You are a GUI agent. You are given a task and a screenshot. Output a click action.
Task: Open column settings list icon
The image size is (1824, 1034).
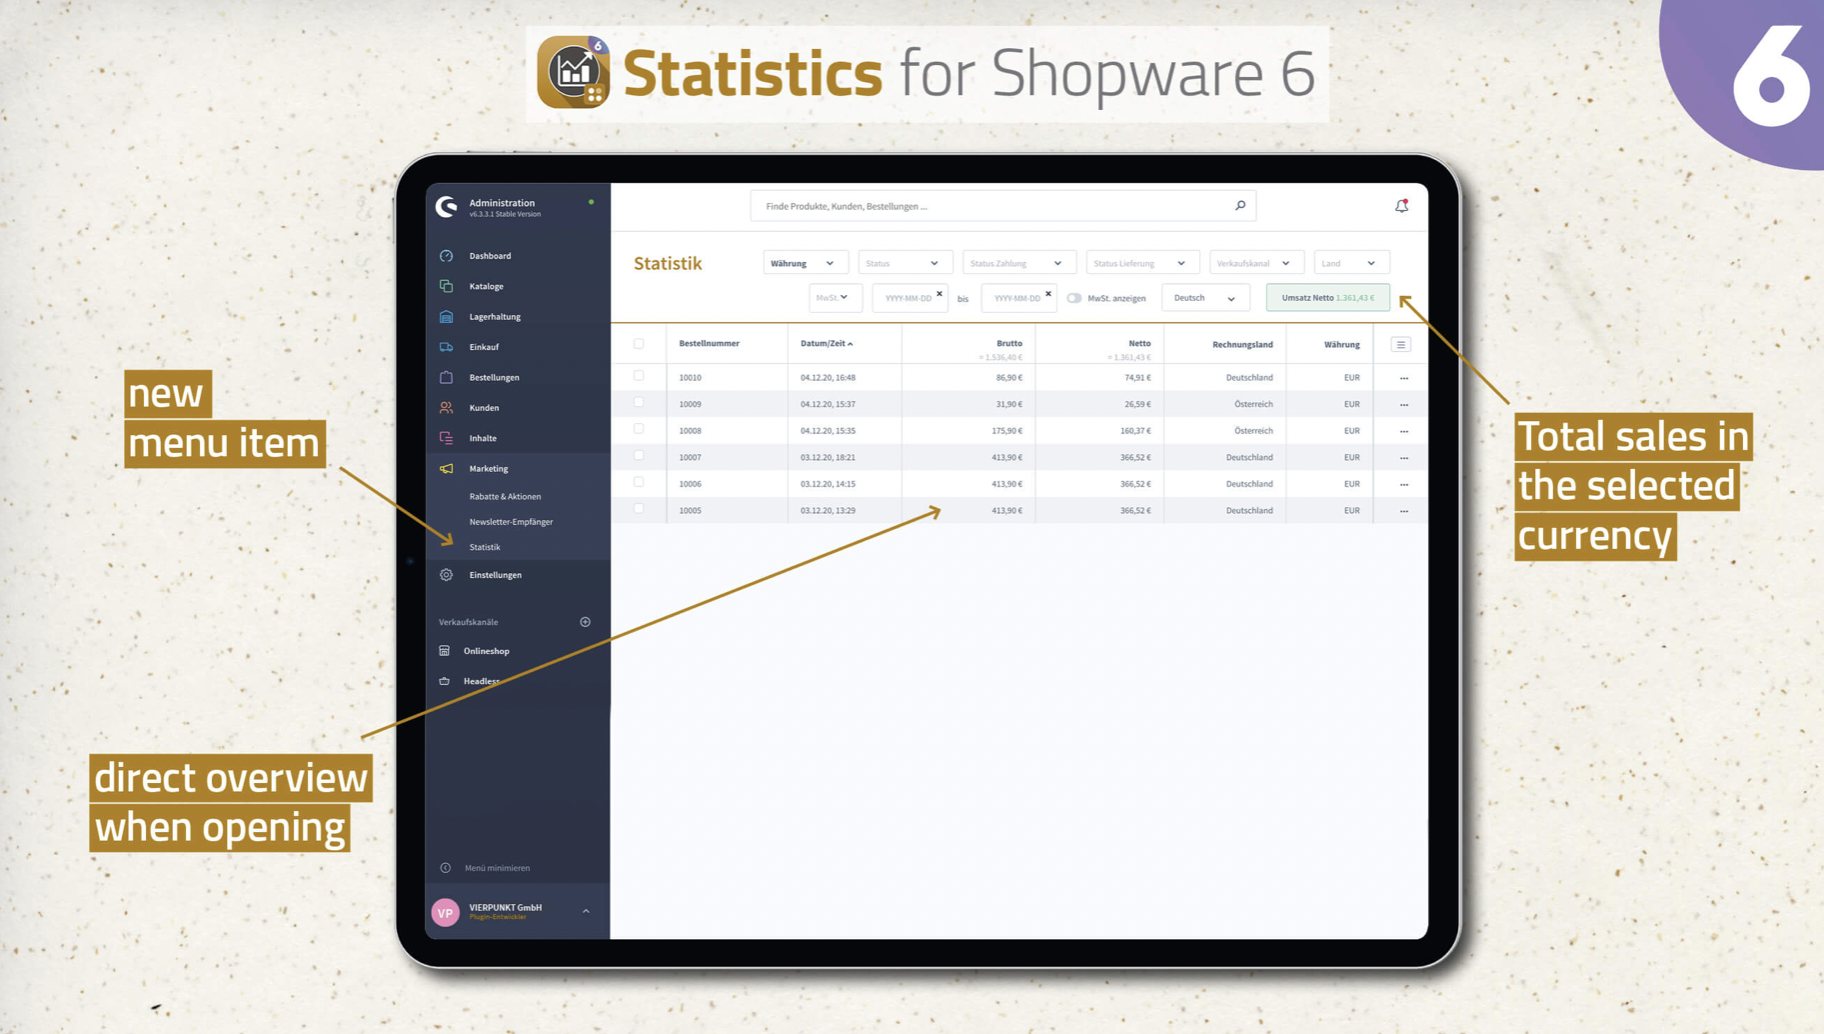coord(1401,344)
